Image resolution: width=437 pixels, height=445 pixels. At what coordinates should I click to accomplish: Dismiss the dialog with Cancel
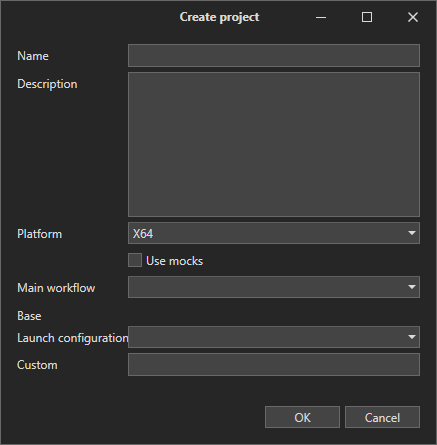click(382, 417)
